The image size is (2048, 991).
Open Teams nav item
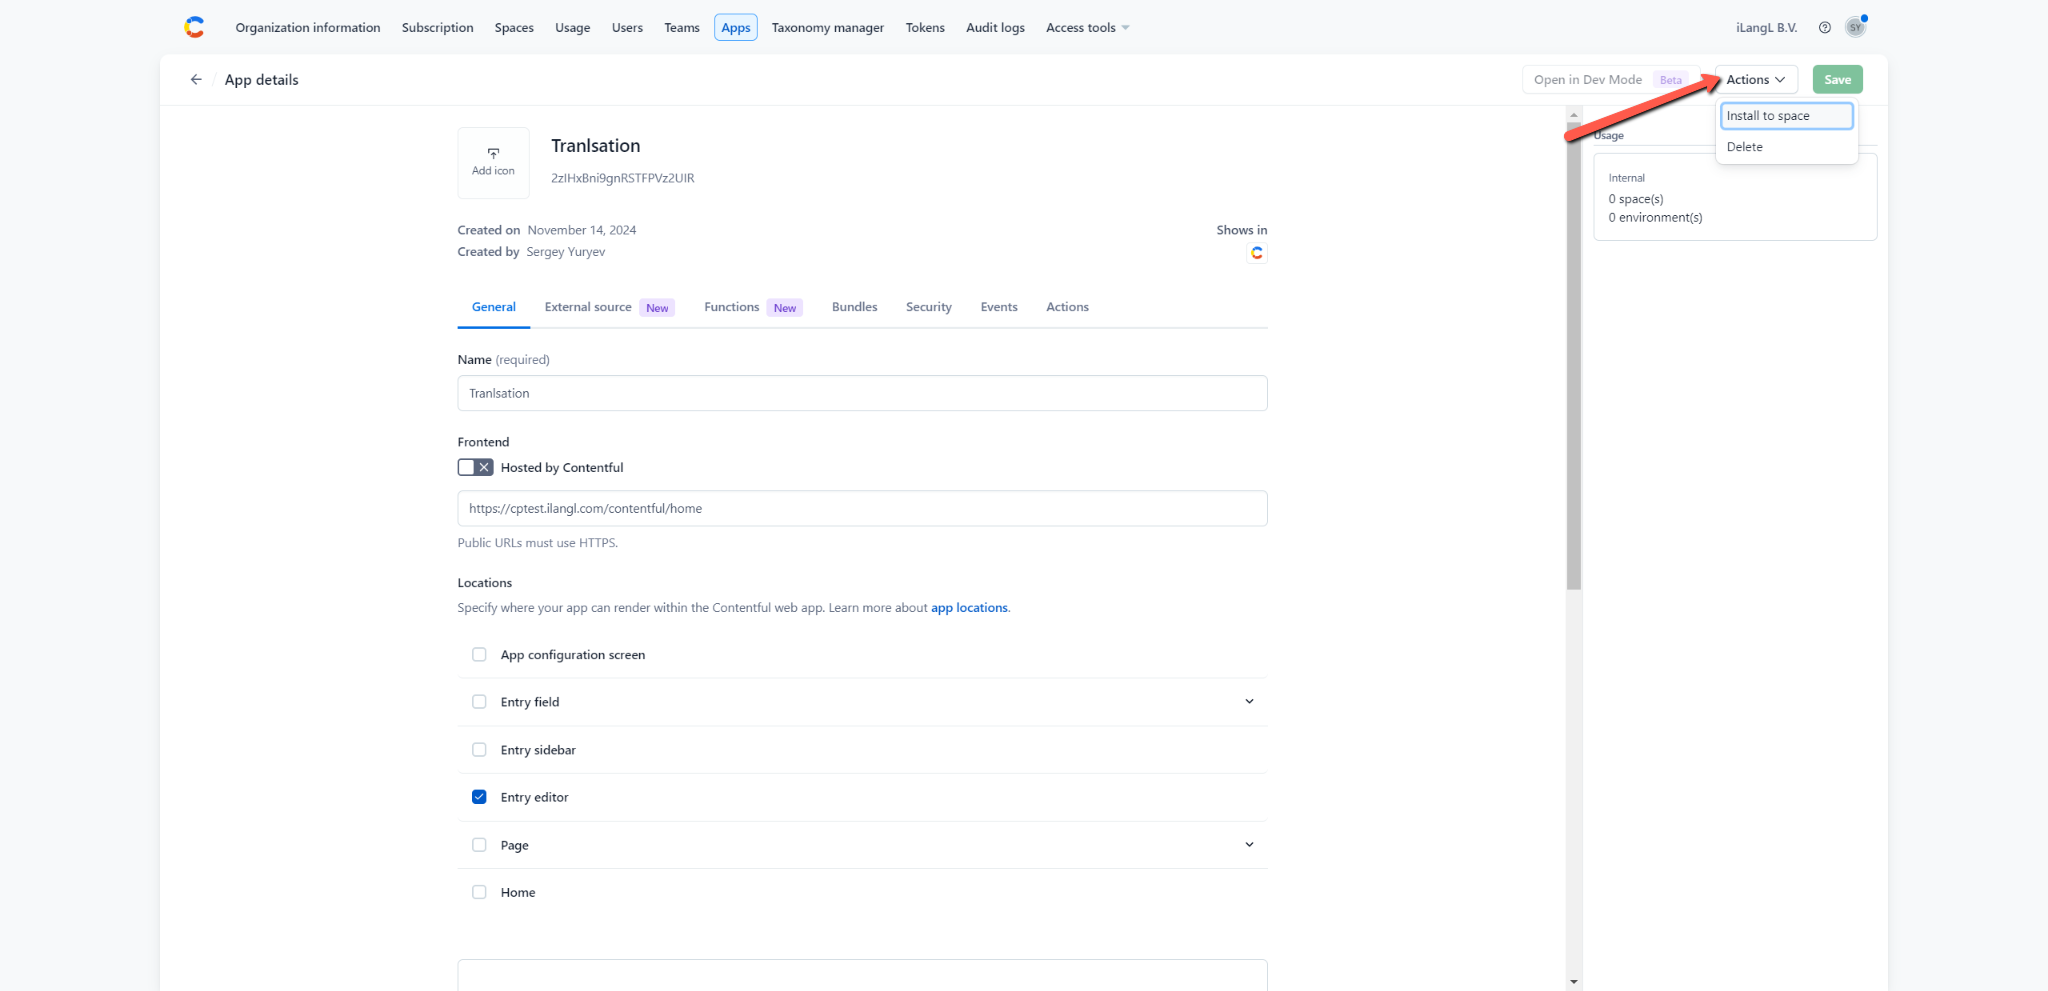(682, 28)
